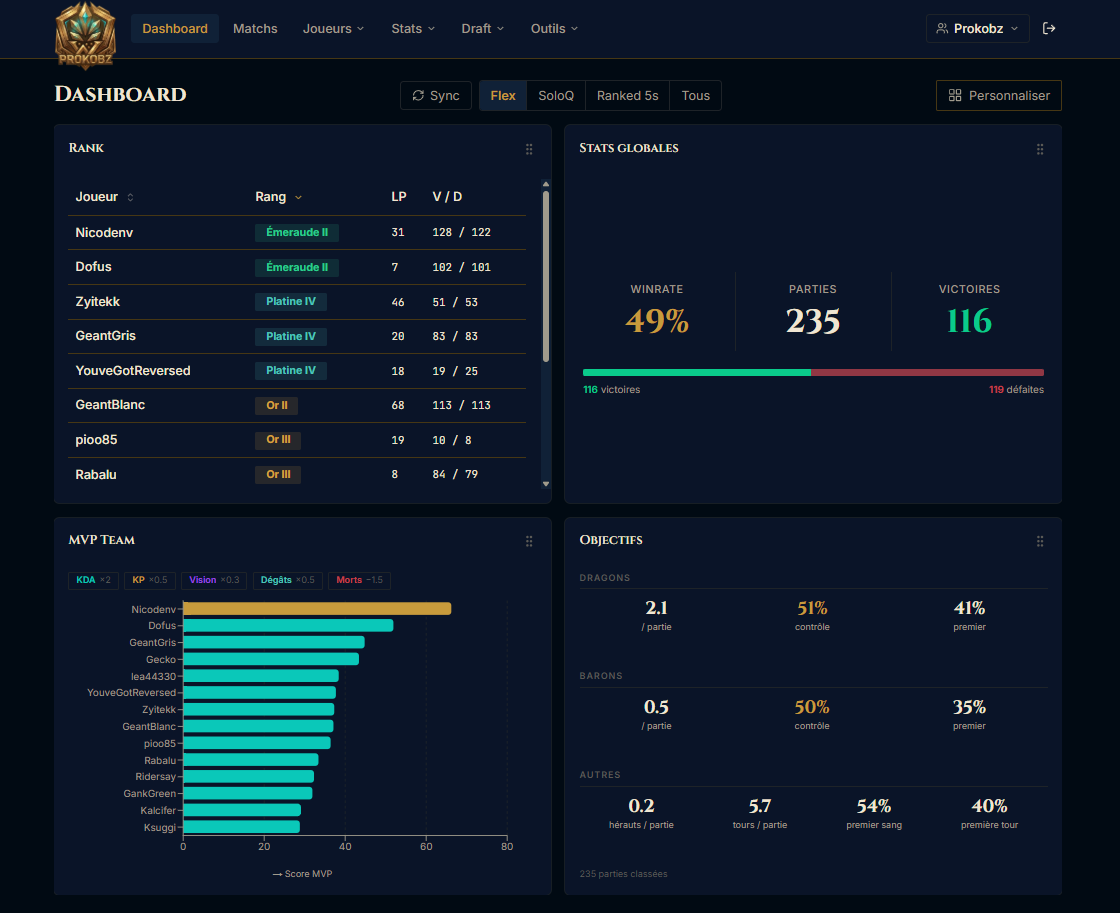The width and height of the screenshot is (1120, 913).
Task: Click the Personnaliser grid icon
Action: coord(955,96)
